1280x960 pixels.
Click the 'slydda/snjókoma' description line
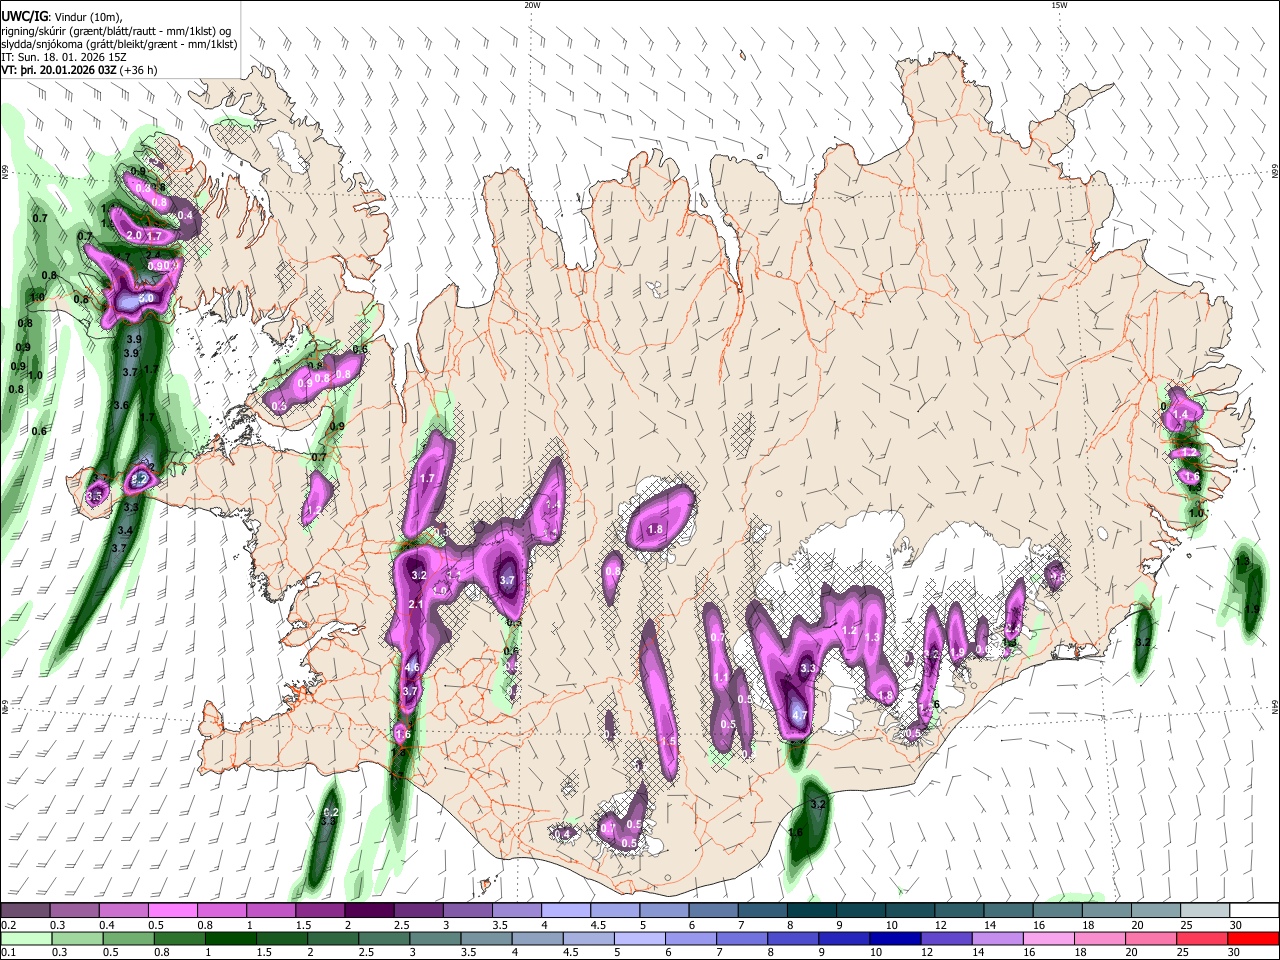(119, 44)
